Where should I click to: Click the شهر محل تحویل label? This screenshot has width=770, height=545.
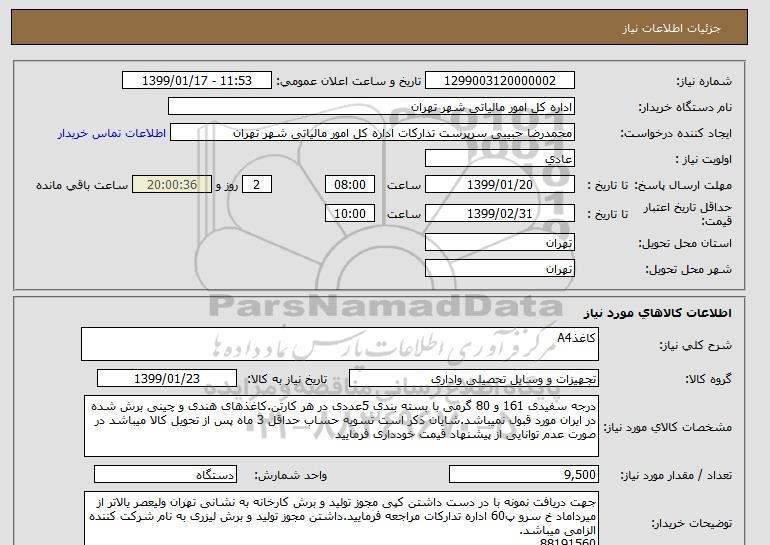(x=688, y=270)
